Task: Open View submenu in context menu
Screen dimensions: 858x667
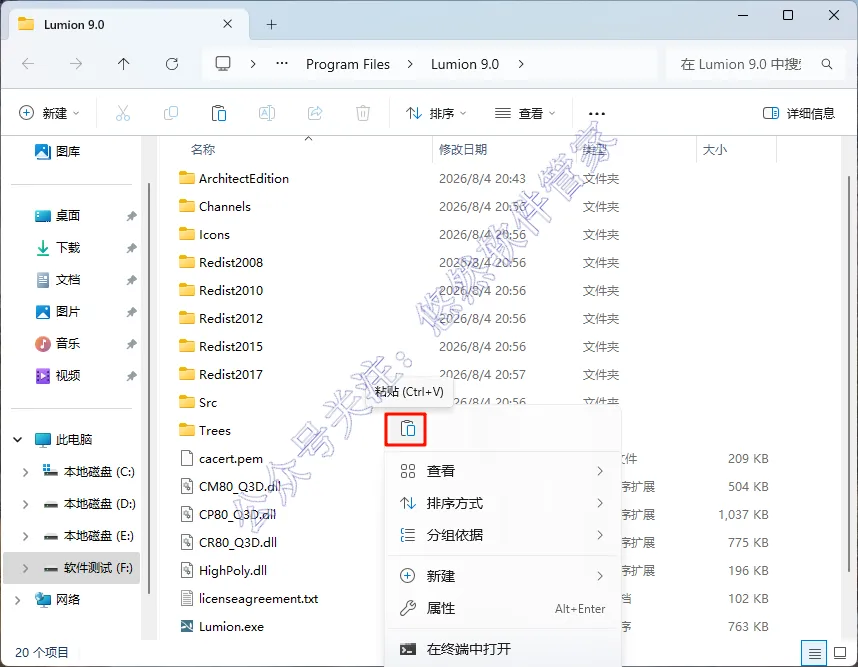Action: tap(503, 471)
